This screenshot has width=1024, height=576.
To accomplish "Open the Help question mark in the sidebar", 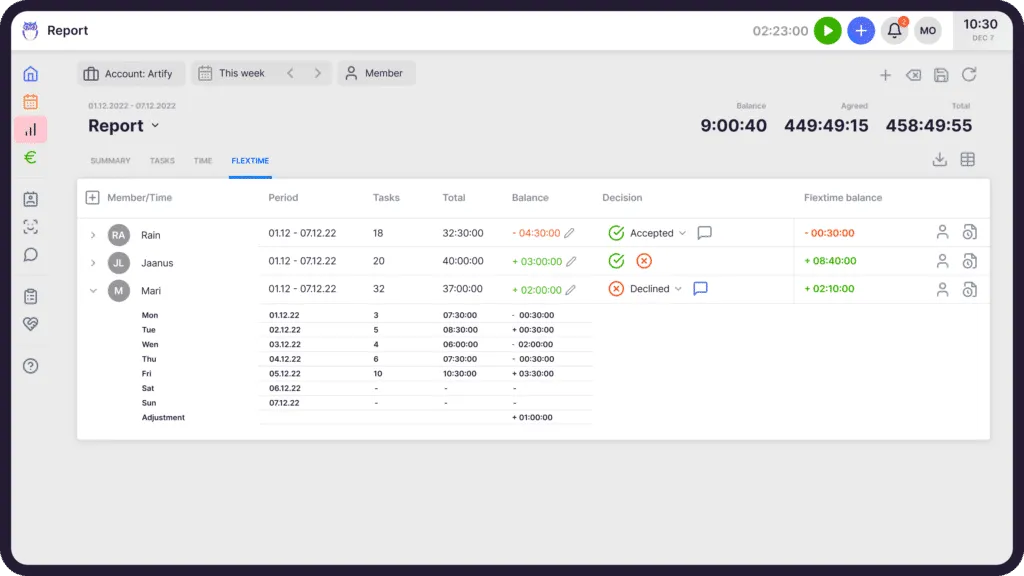I will coord(30,366).
